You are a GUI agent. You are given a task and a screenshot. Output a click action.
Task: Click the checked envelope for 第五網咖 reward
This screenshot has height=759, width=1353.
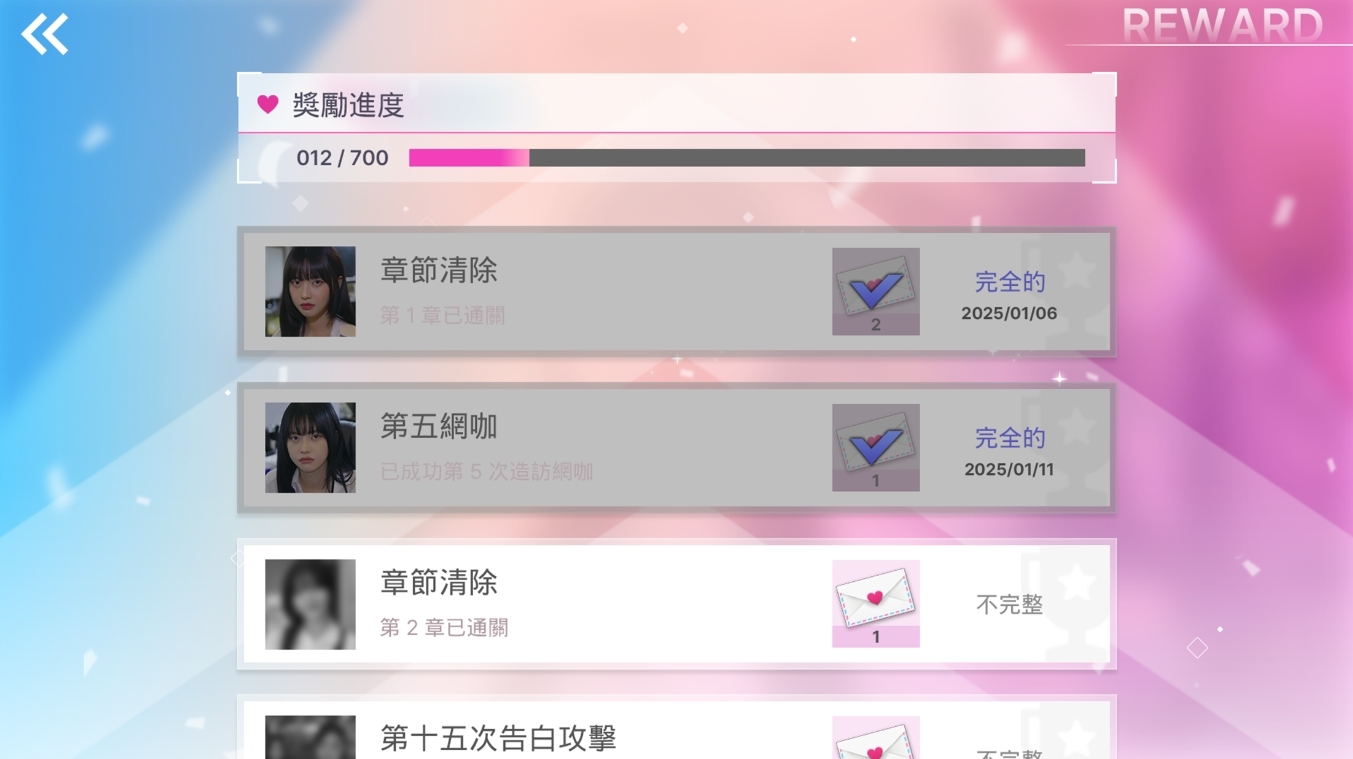(876, 447)
